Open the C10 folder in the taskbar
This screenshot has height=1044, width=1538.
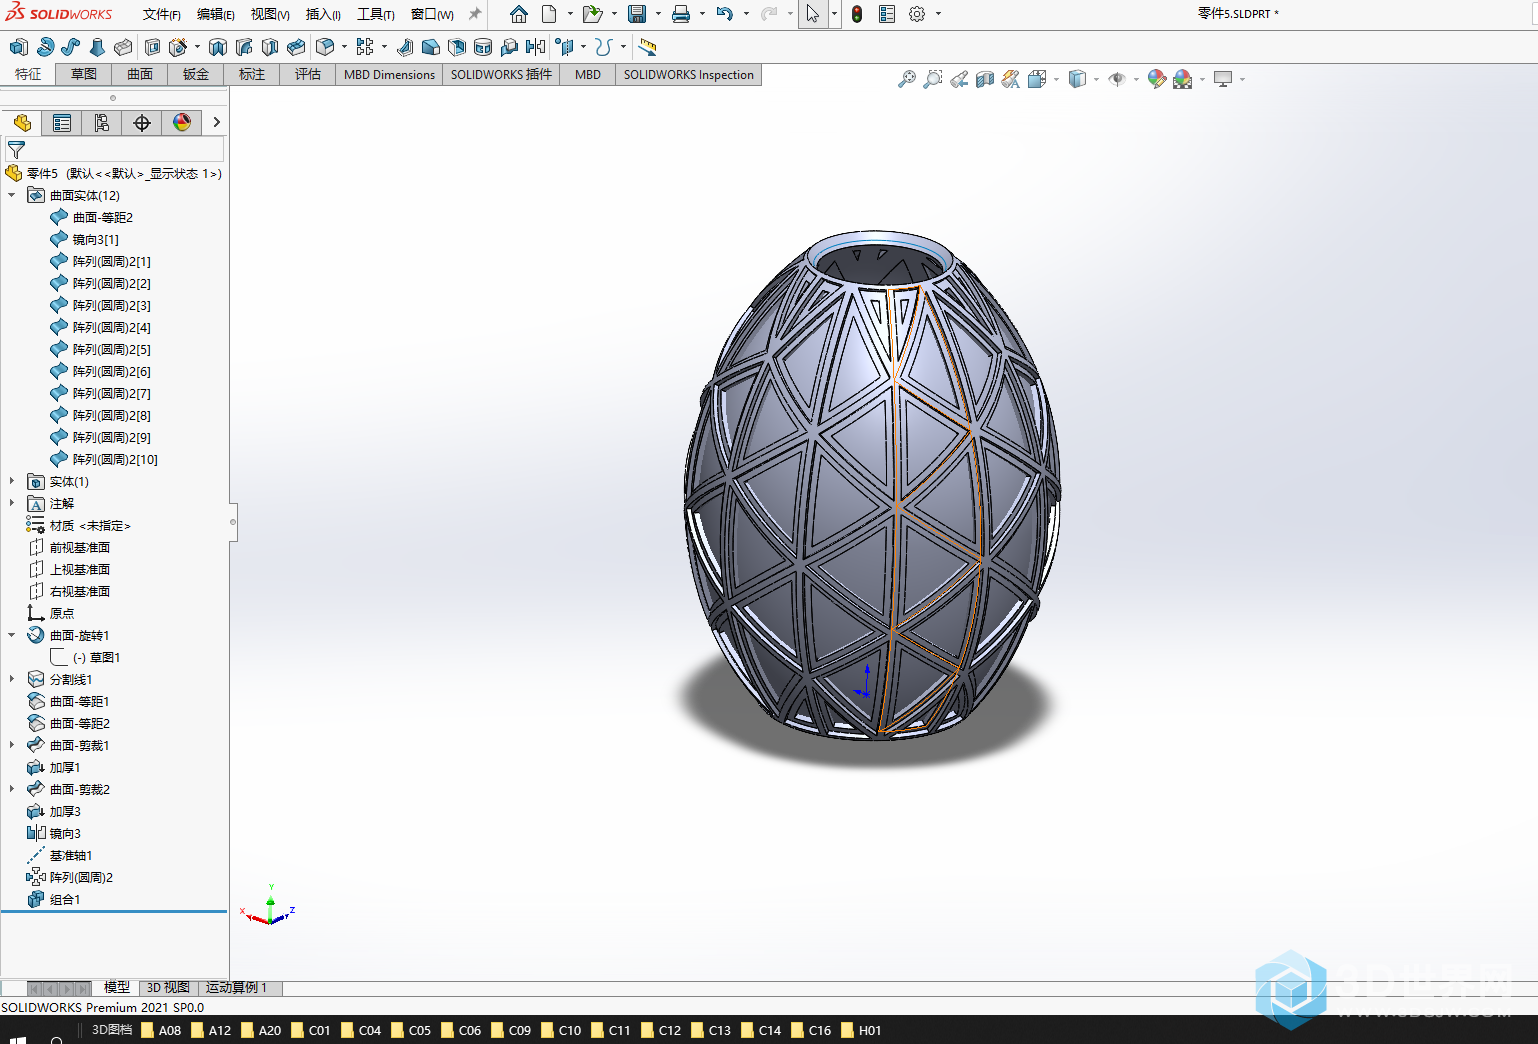[x=561, y=1030]
